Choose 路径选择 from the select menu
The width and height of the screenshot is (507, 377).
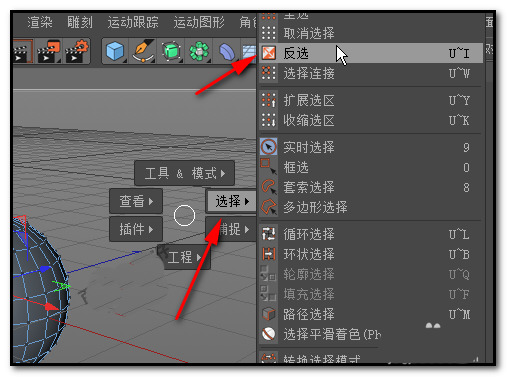point(309,314)
